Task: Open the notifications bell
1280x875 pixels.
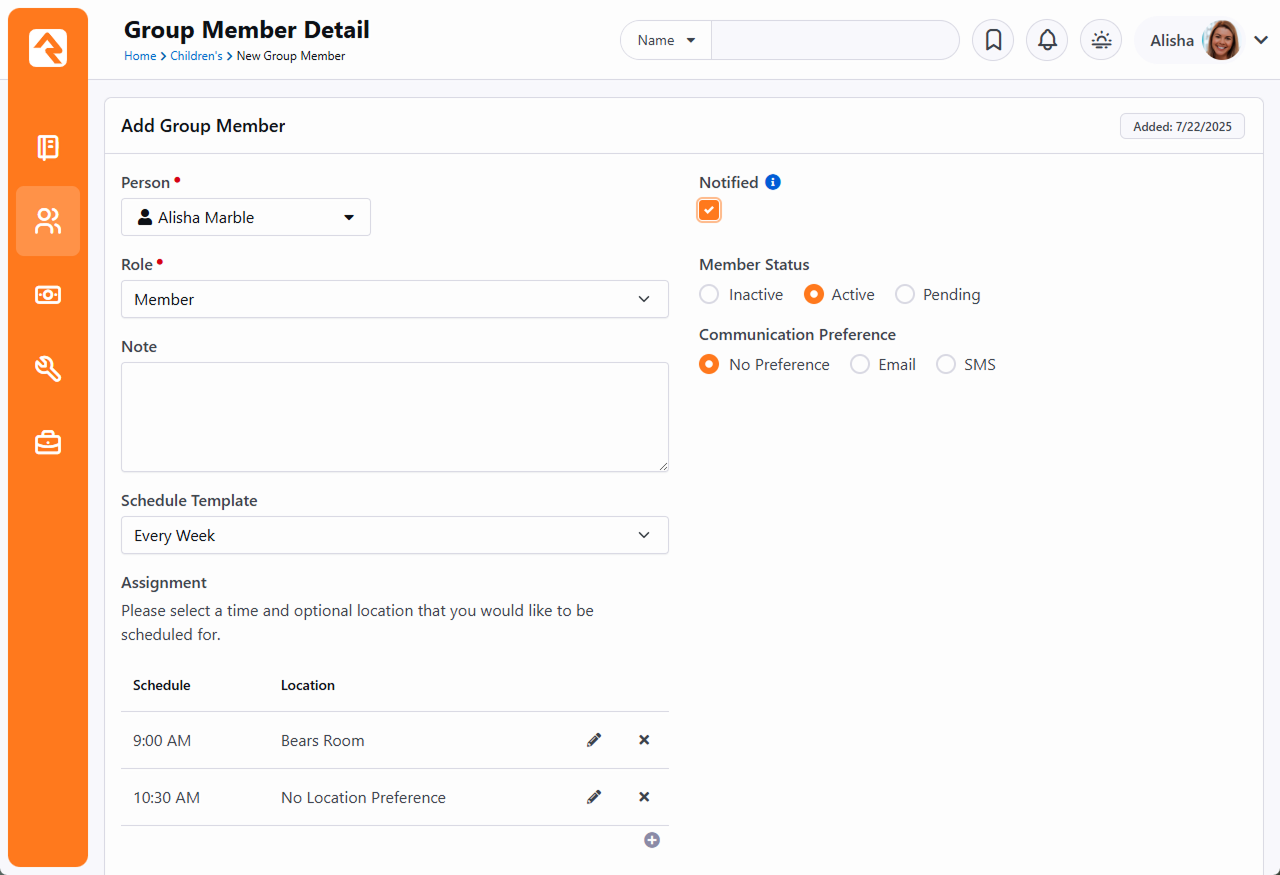Action: pyautogui.click(x=1047, y=40)
